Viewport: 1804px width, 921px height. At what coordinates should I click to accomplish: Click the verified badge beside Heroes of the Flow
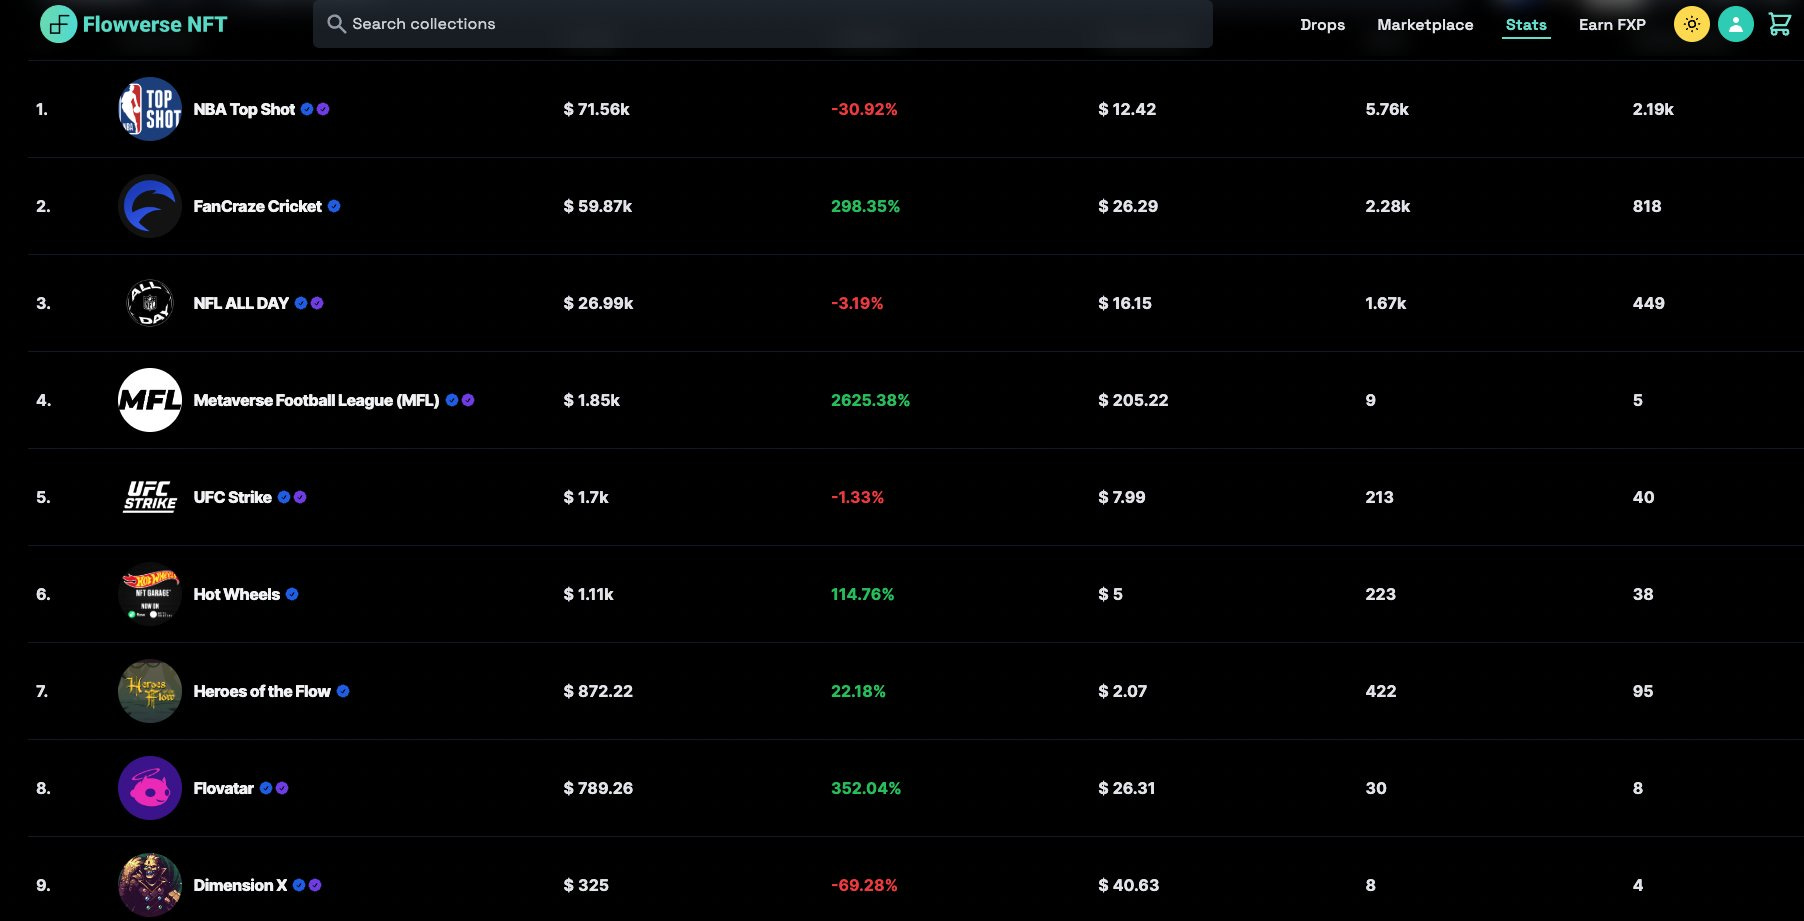coord(343,691)
